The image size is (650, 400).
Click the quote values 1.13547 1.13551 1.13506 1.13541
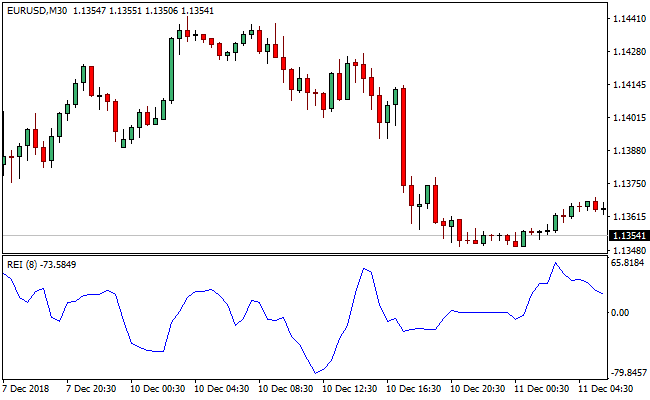143,11
